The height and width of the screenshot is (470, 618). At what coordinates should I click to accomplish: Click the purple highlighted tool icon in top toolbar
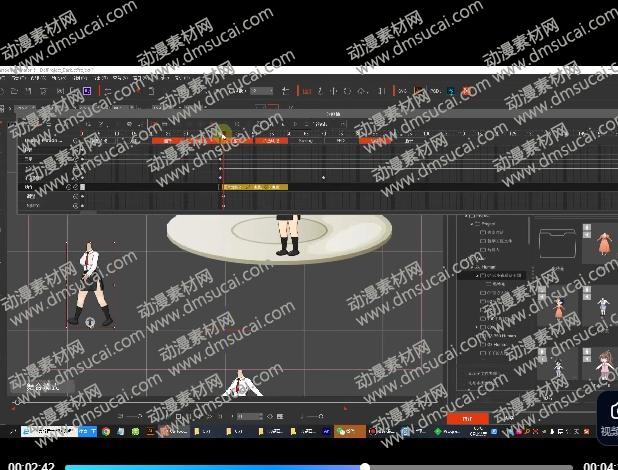tap(87, 91)
